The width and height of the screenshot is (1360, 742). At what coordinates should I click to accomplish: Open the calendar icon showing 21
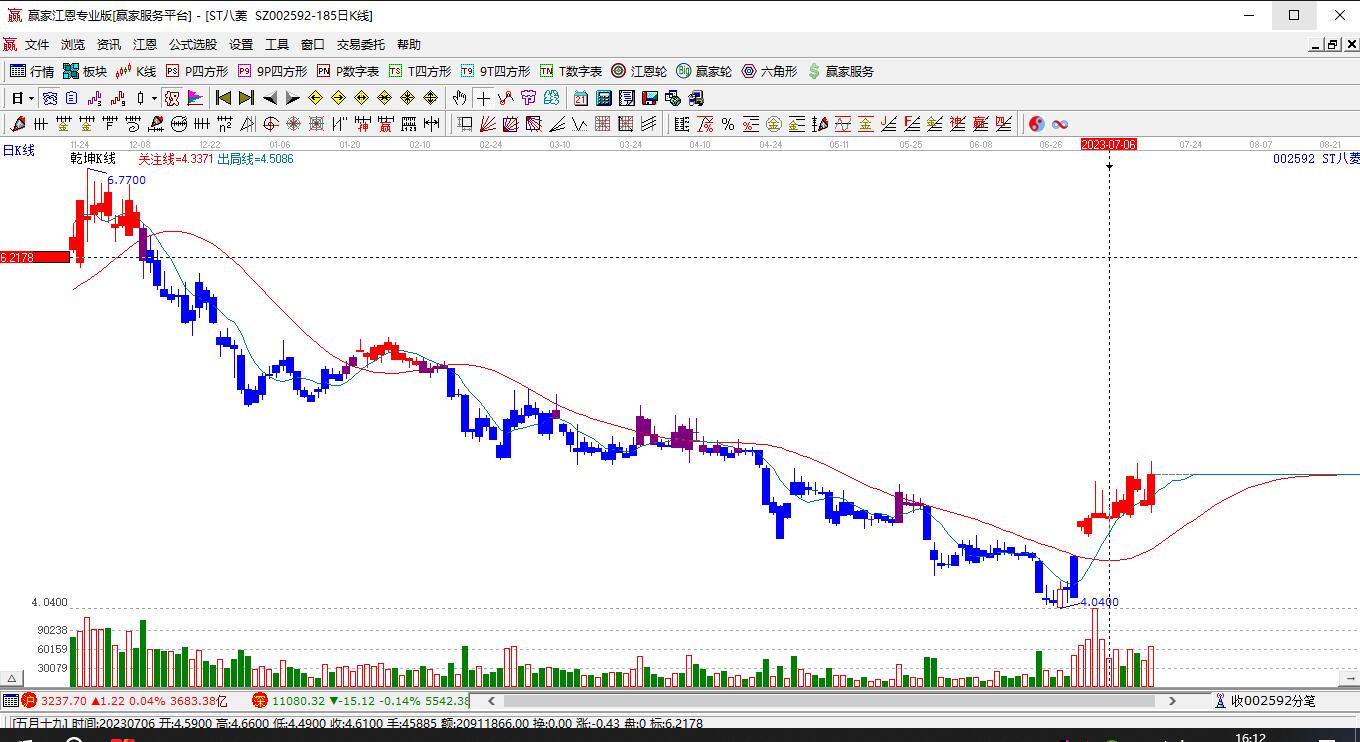click(581, 98)
